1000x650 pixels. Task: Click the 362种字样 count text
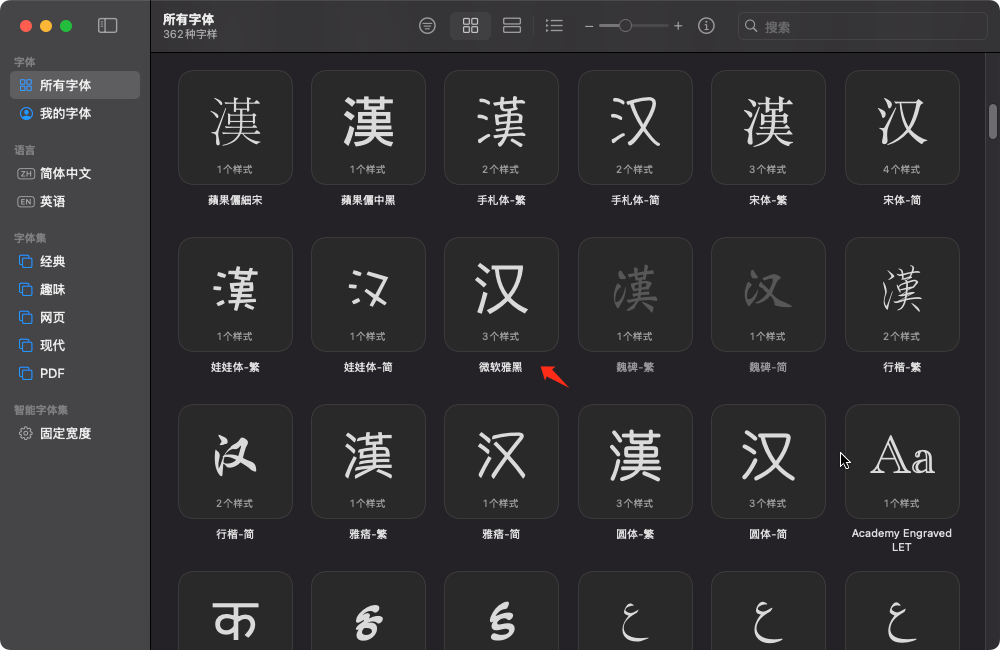point(190,34)
